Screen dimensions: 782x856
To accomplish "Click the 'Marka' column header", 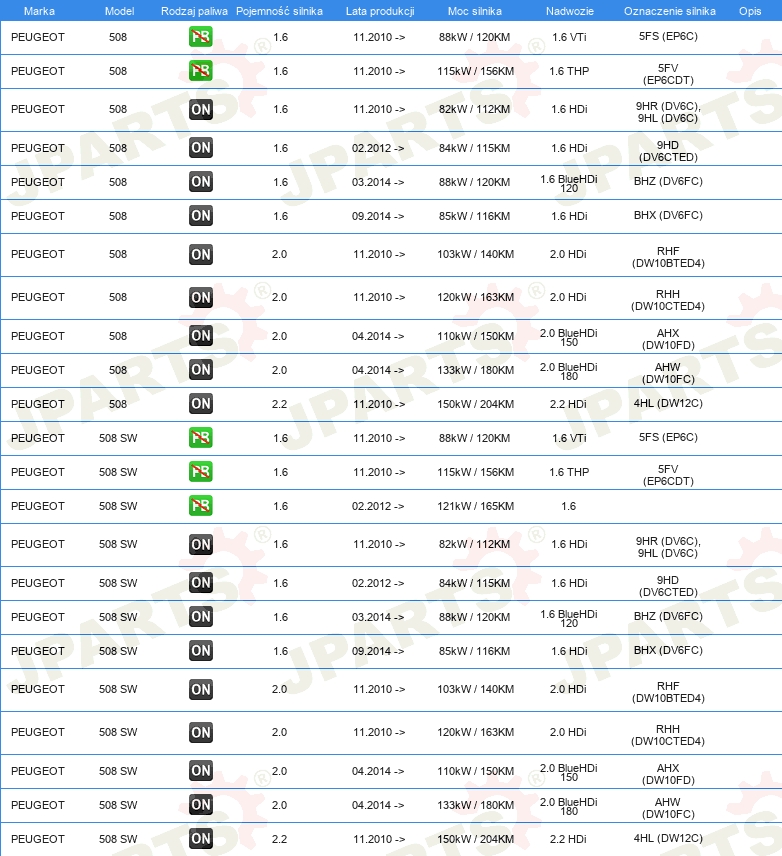I will pos(39,11).
